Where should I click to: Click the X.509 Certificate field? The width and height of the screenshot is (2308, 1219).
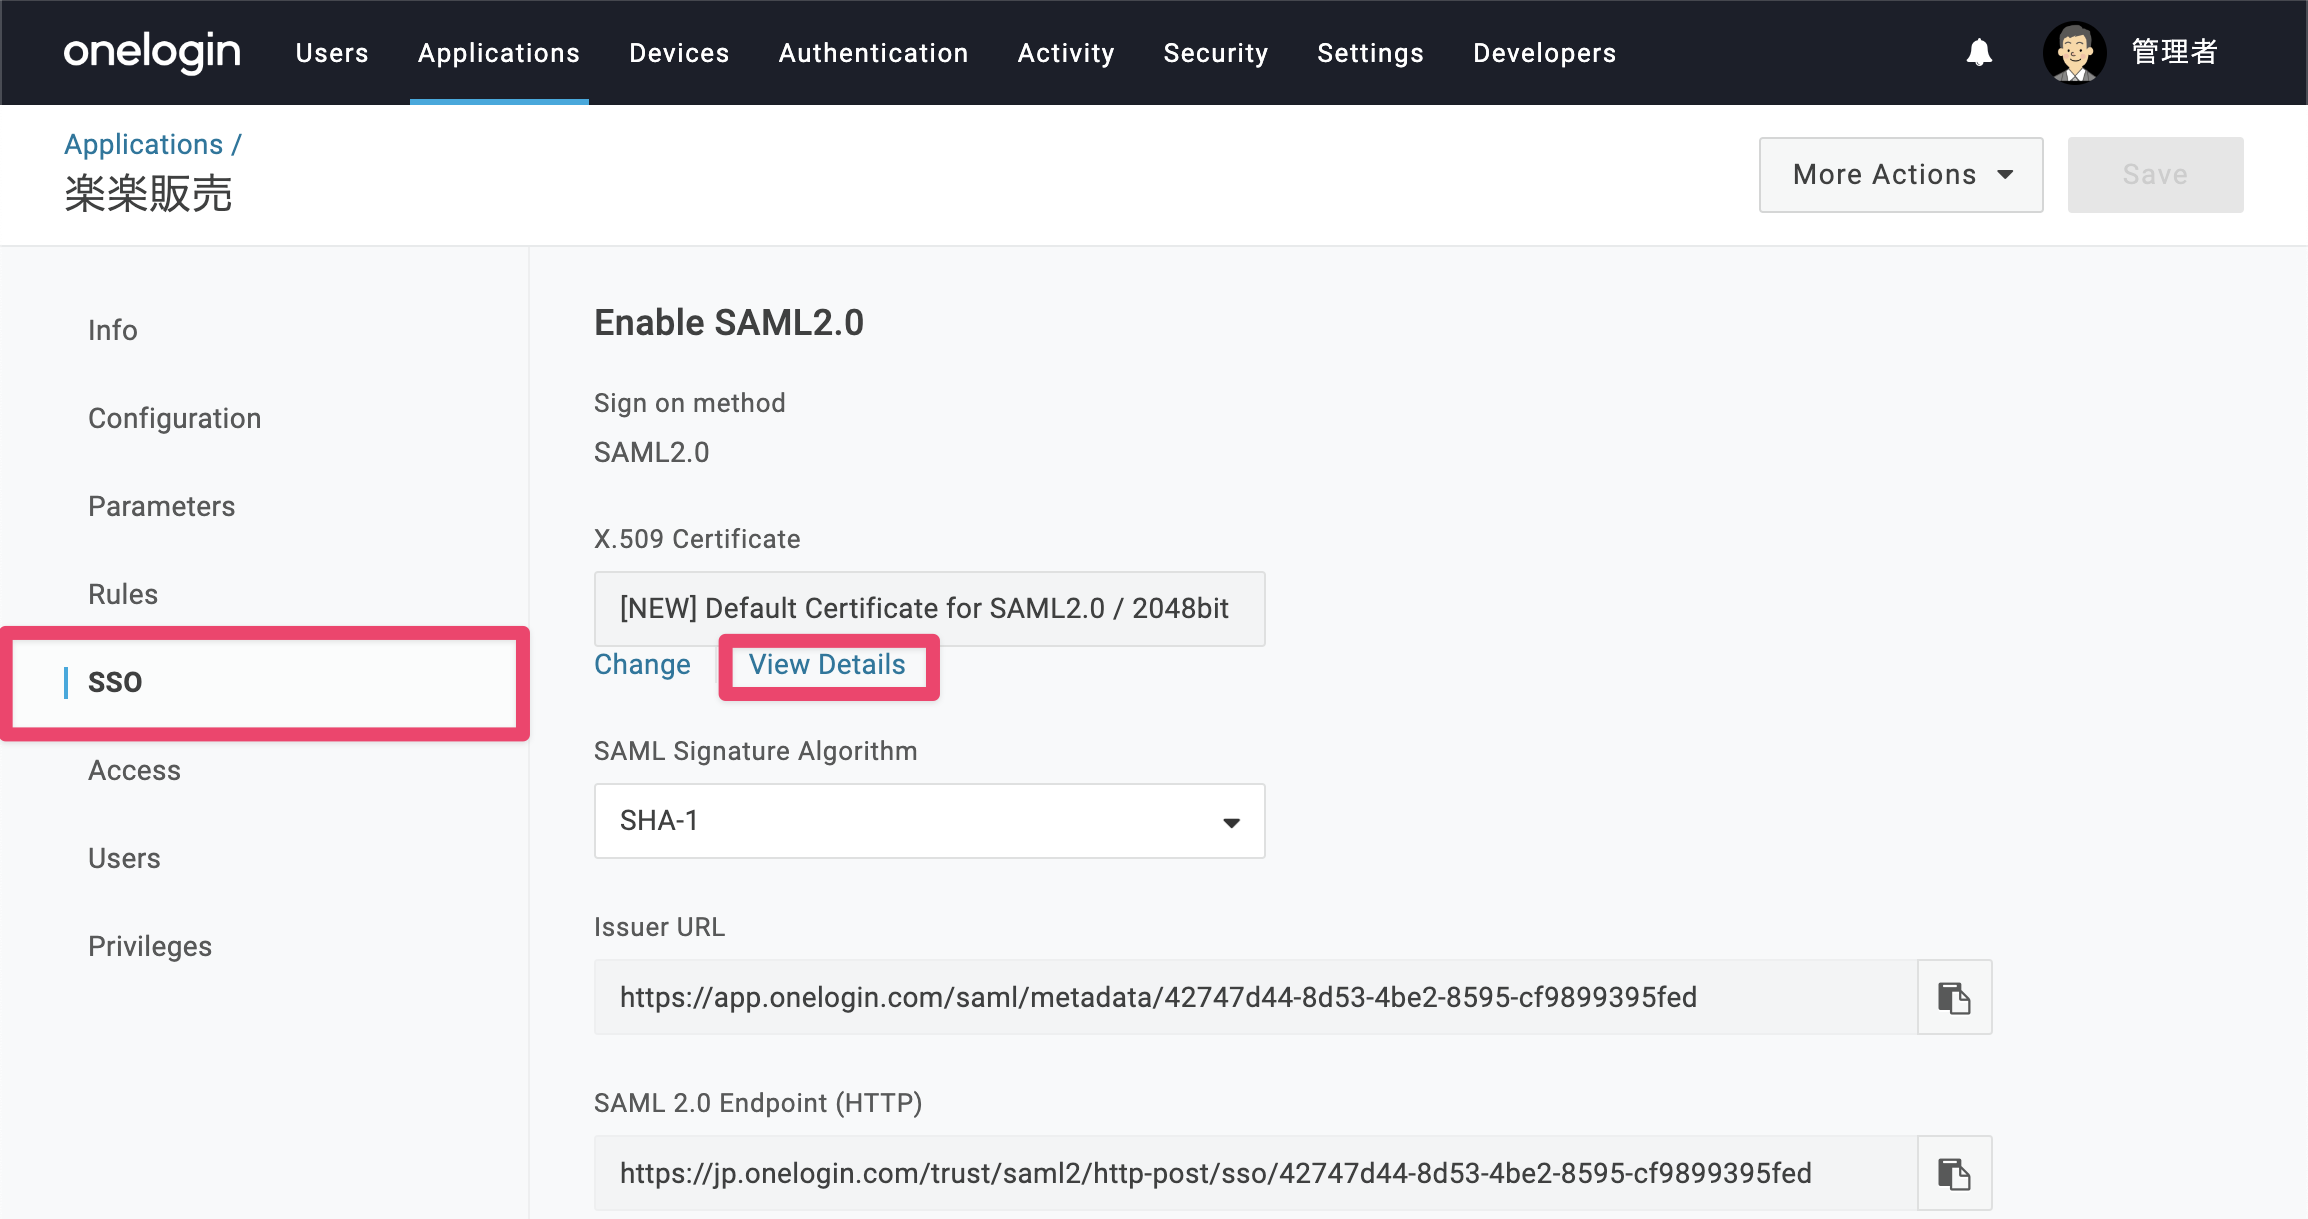click(x=929, y=609)
